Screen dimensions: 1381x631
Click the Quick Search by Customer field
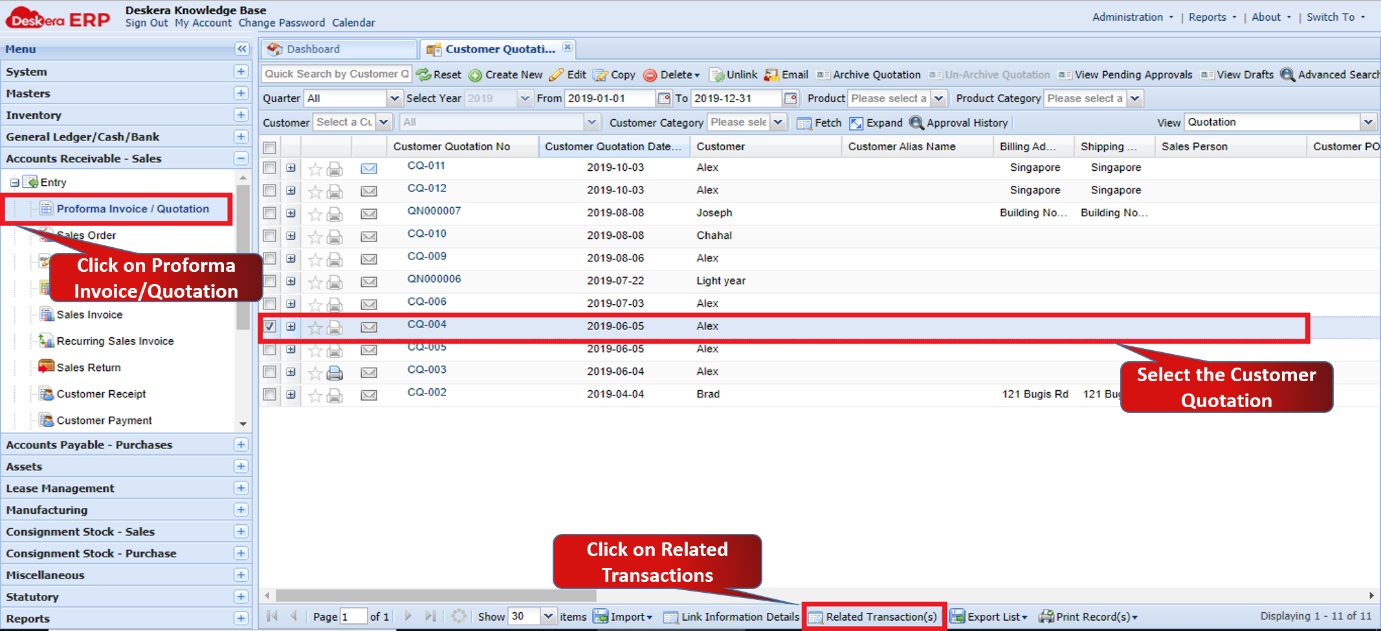tap(336, 74)
